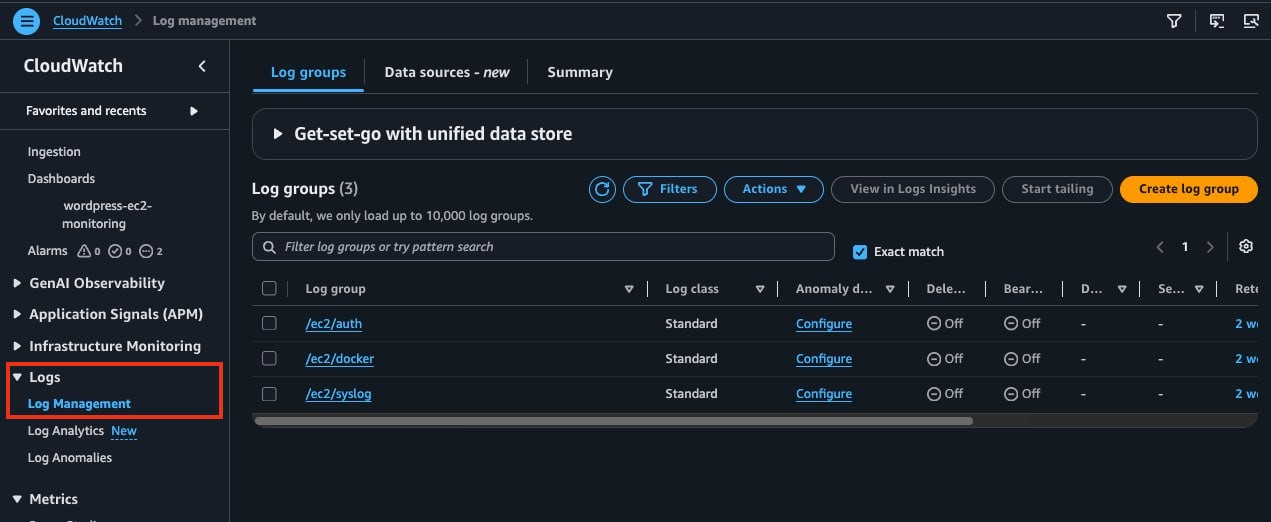The width and height of the screenshot is (1271, 522).
Task: Go to next page arrow
Action: [x=1210, y=247]
